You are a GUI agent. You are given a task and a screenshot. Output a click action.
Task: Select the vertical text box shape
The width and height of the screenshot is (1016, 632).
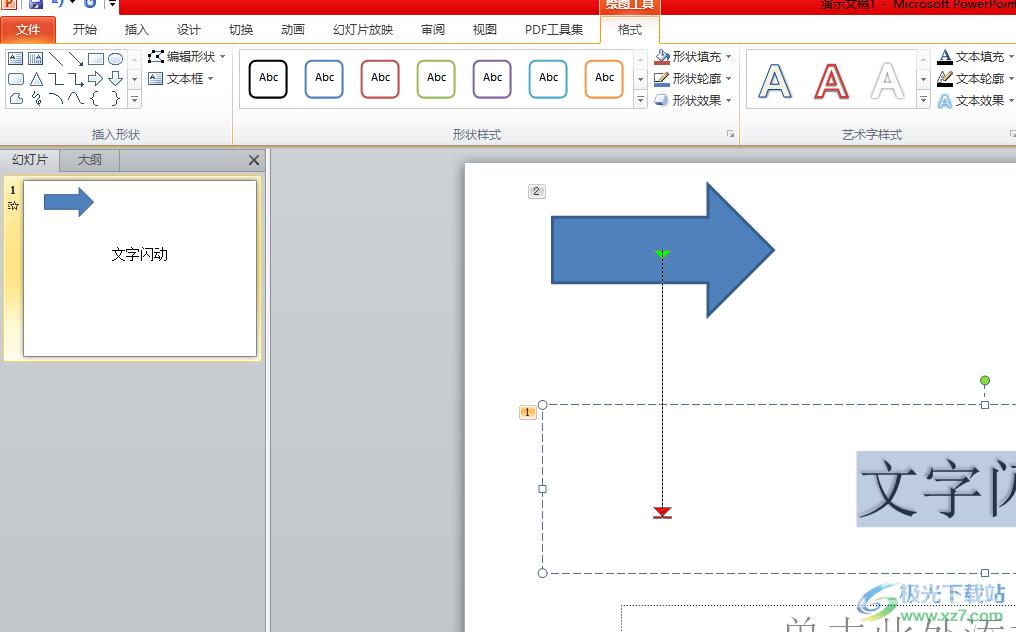pyautogui.click(x=36, y=59)
